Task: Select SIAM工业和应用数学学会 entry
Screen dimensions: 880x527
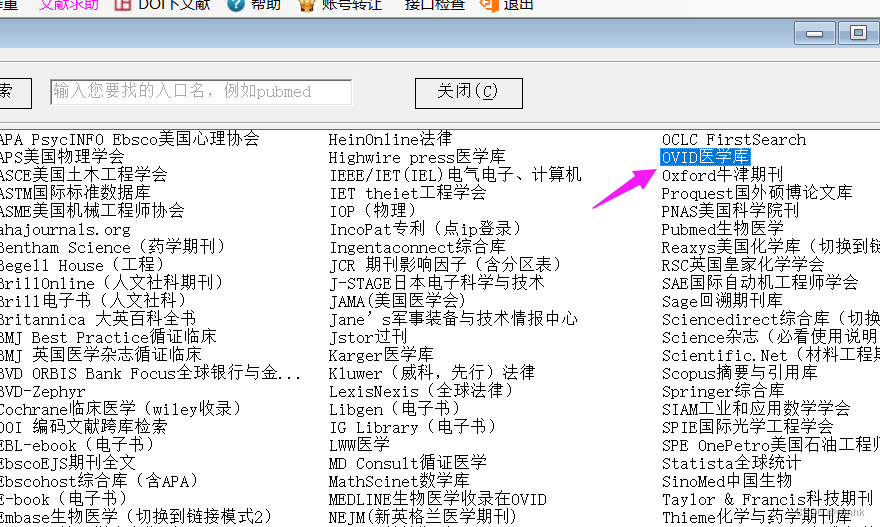Action: (x=755, y=409)
